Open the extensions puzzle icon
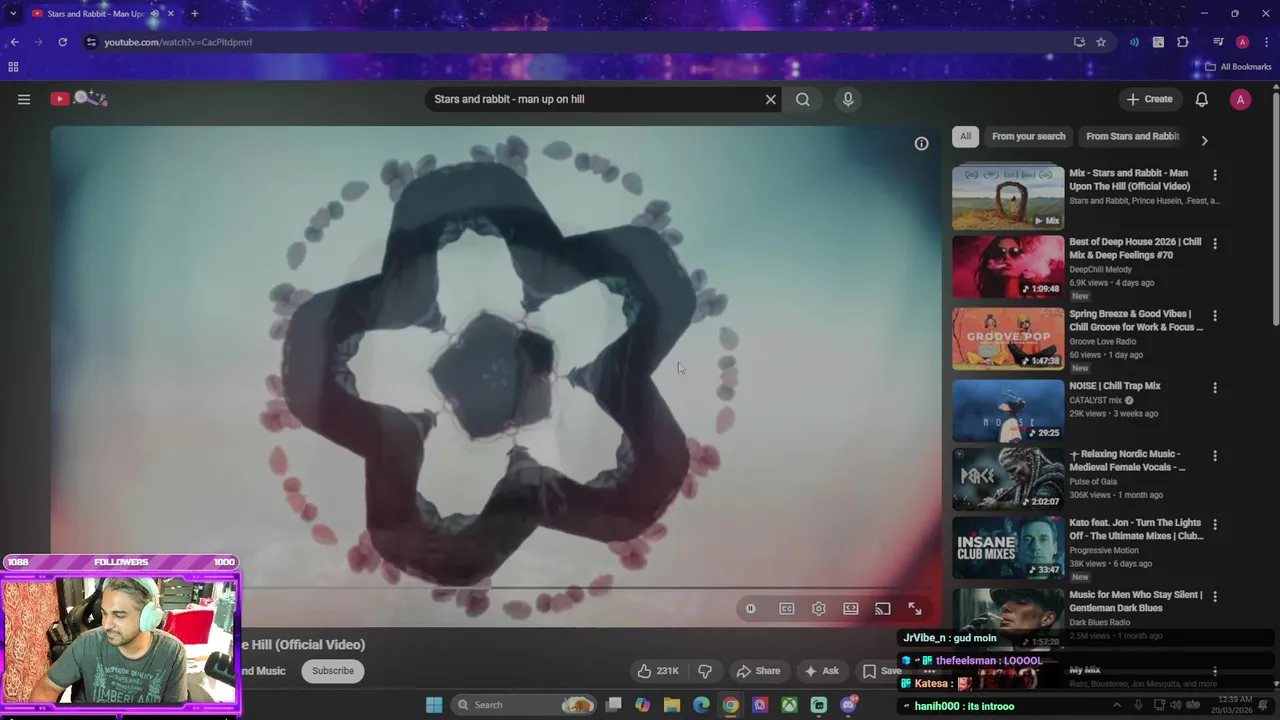This screenshot has height=720, width=1280. (1183, 42)
